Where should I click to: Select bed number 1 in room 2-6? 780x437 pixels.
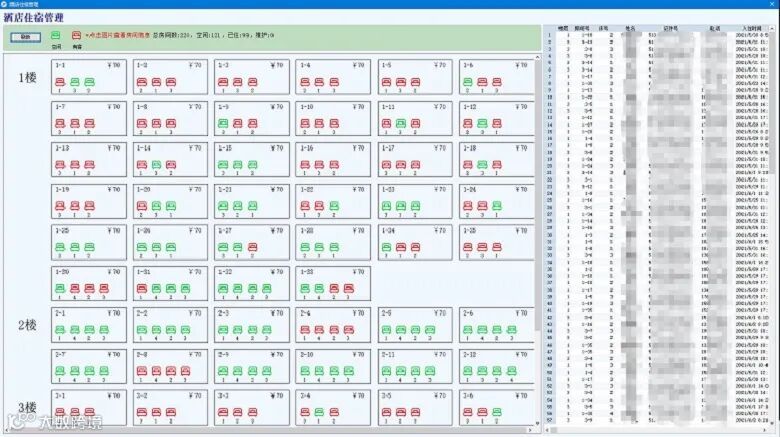pyautogui.click(x=468, y=329)
